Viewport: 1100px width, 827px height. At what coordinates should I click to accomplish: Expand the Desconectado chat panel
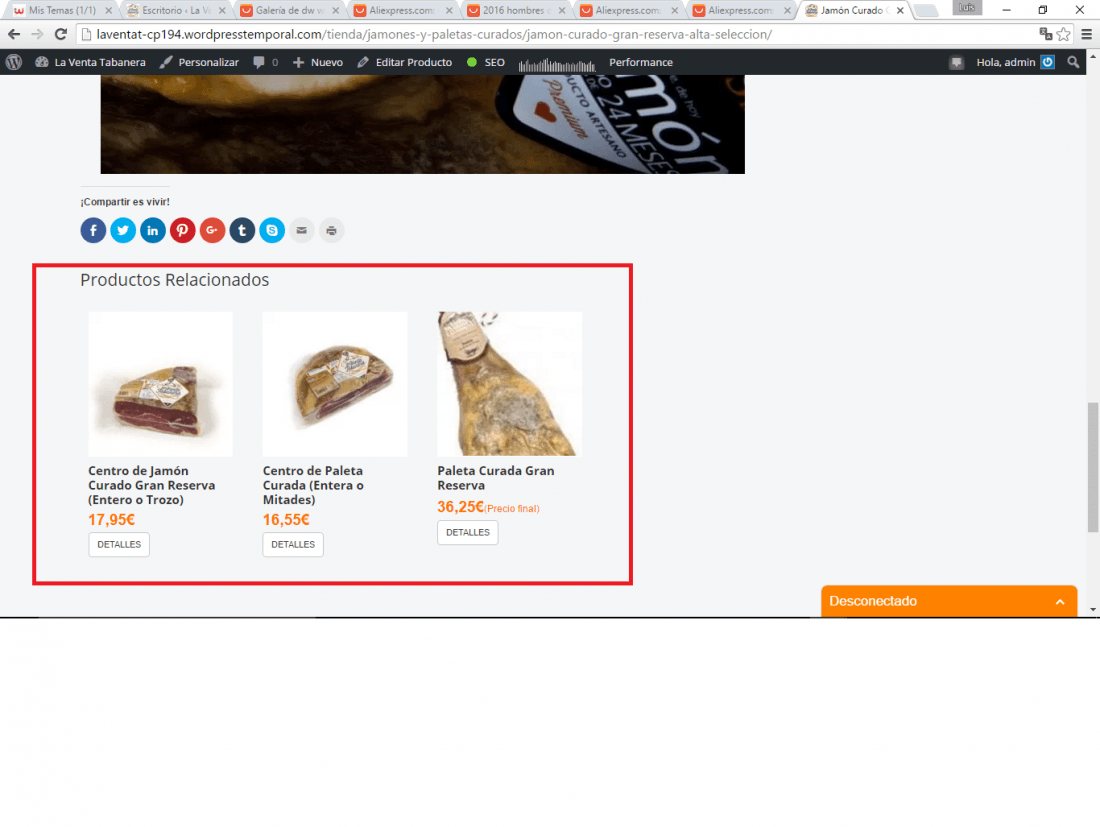pyautogui.click(x=948, y=601)
